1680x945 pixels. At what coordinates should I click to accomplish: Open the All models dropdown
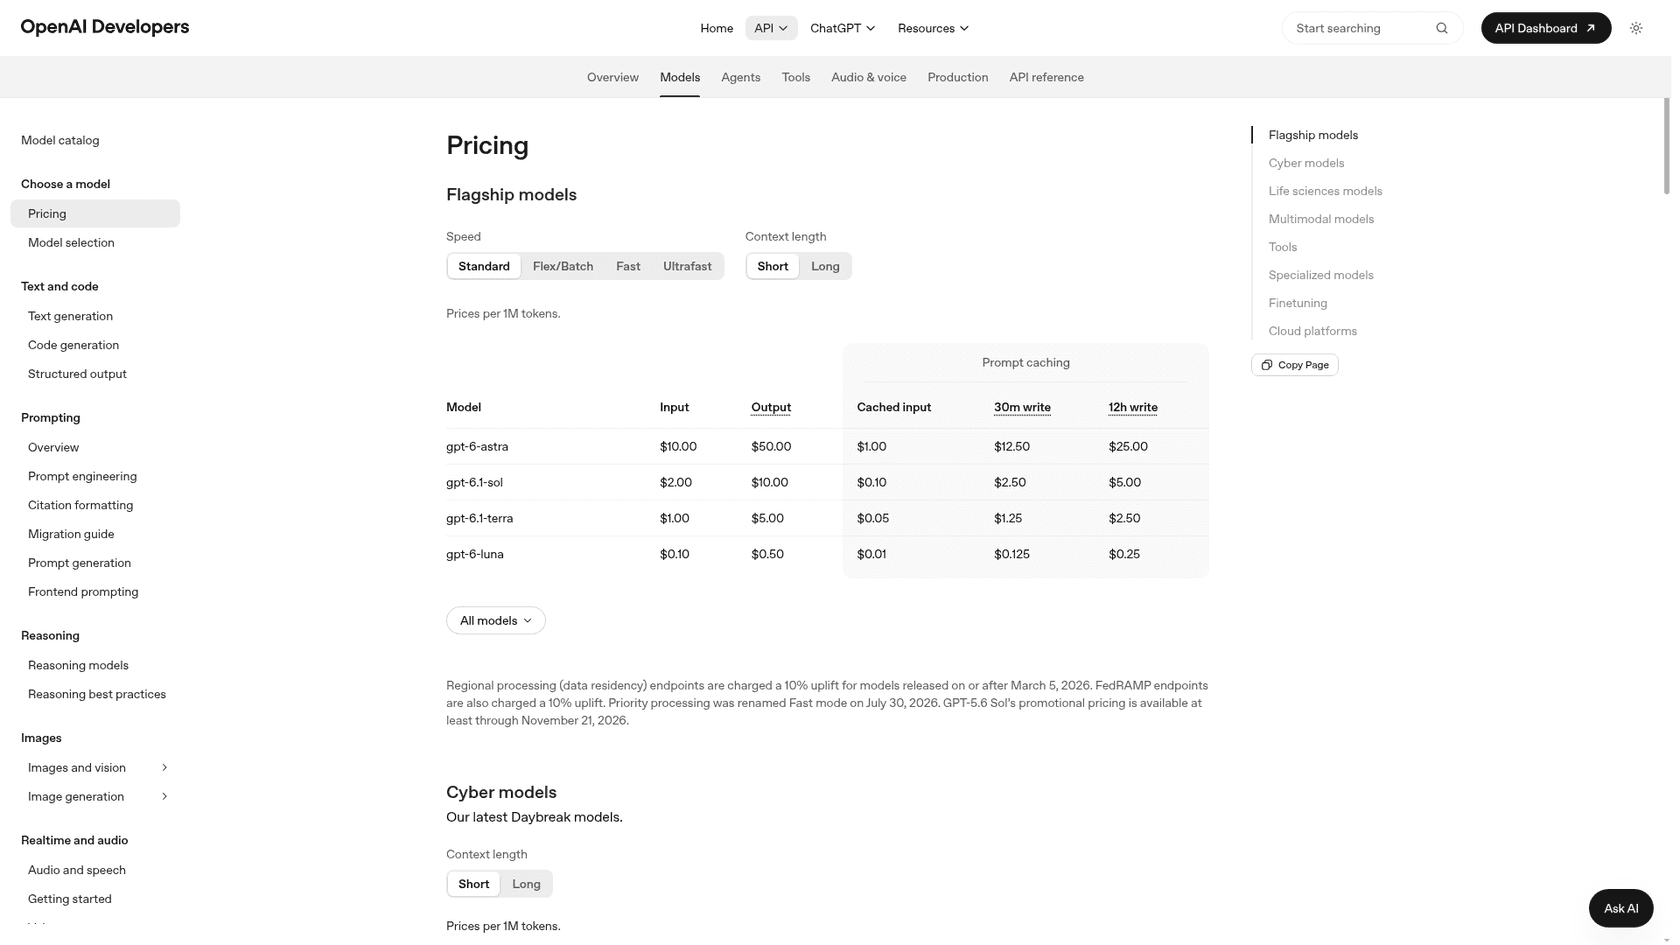coord(496,621)
